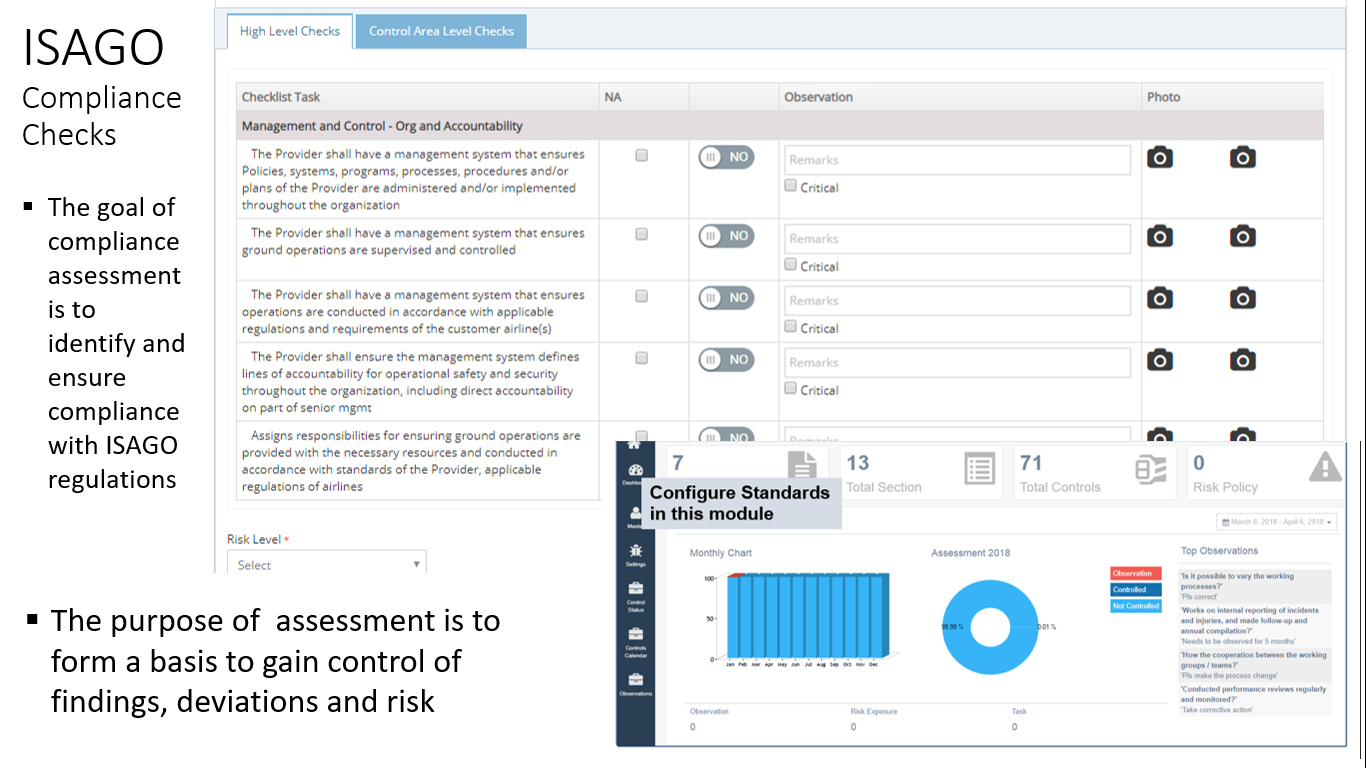Screen dimensions: 1366x768
Task: Tick NA checkbox for 'Policies, systems, programs' row
Action: [x=642, y=155]
